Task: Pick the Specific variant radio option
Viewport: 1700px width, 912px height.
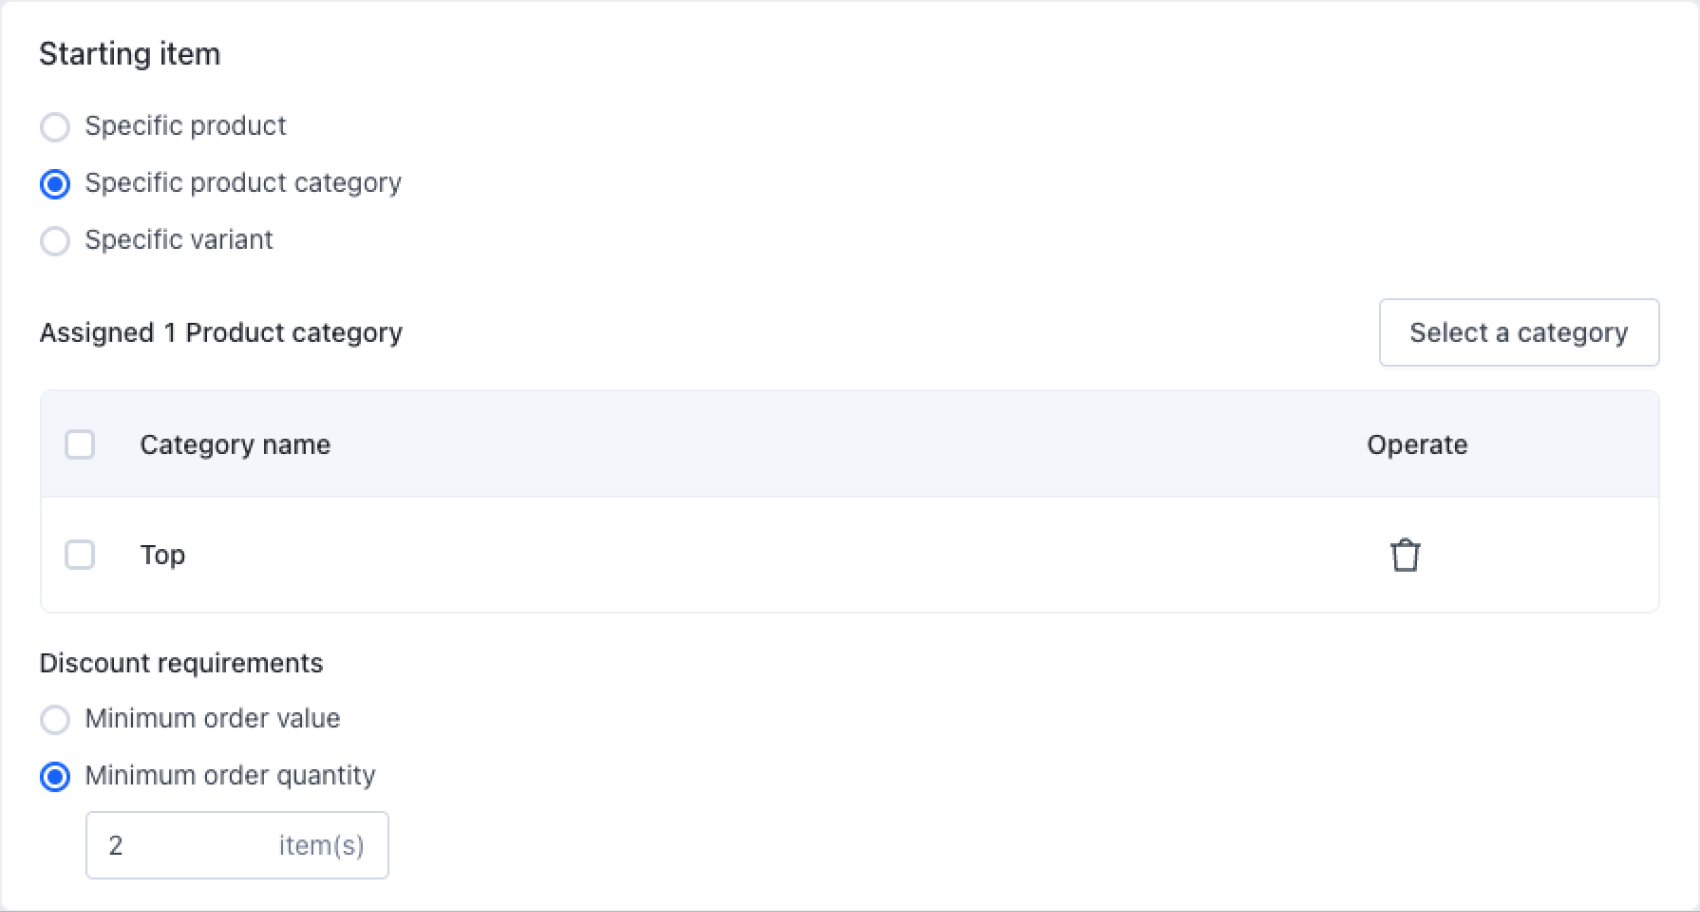Action: [x=55, y=241]
